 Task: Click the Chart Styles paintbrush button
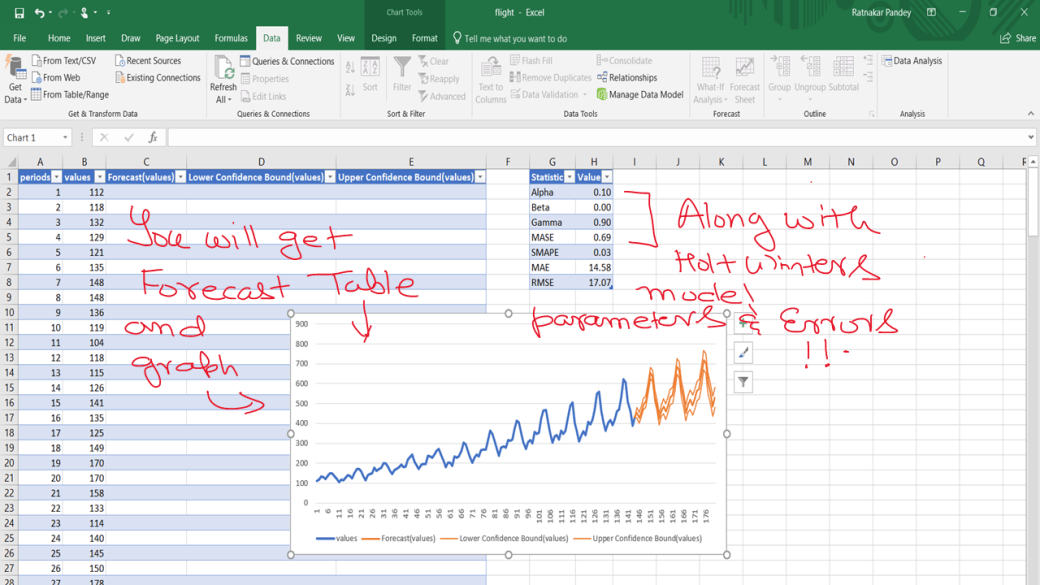tap(744, 353)
